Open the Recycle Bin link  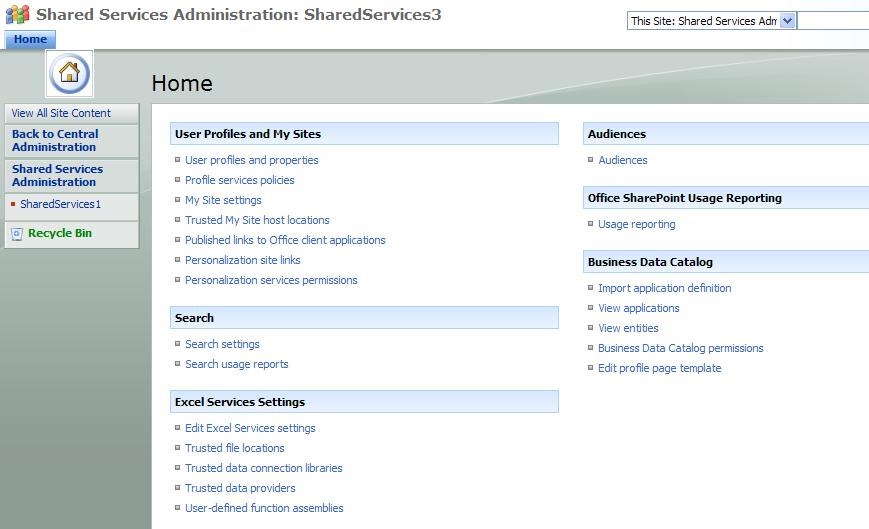60,233
